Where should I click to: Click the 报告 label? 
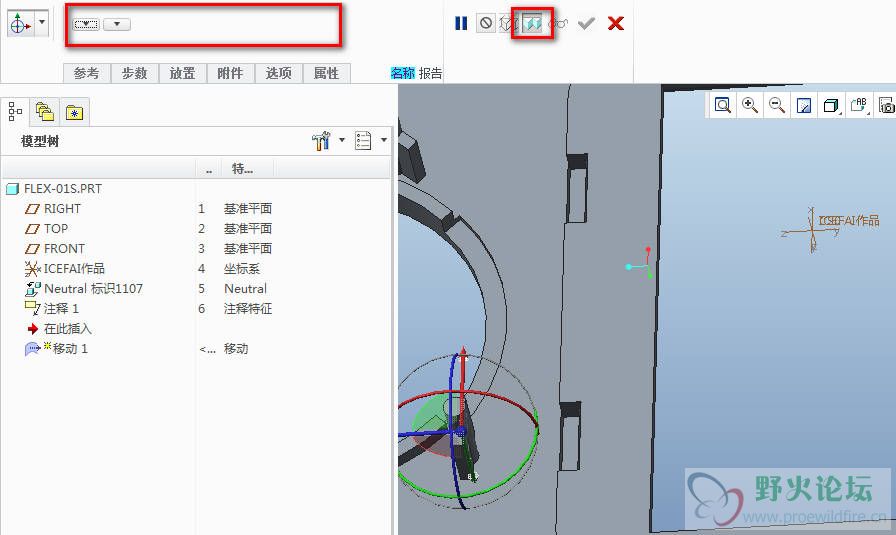click(430, 73)
